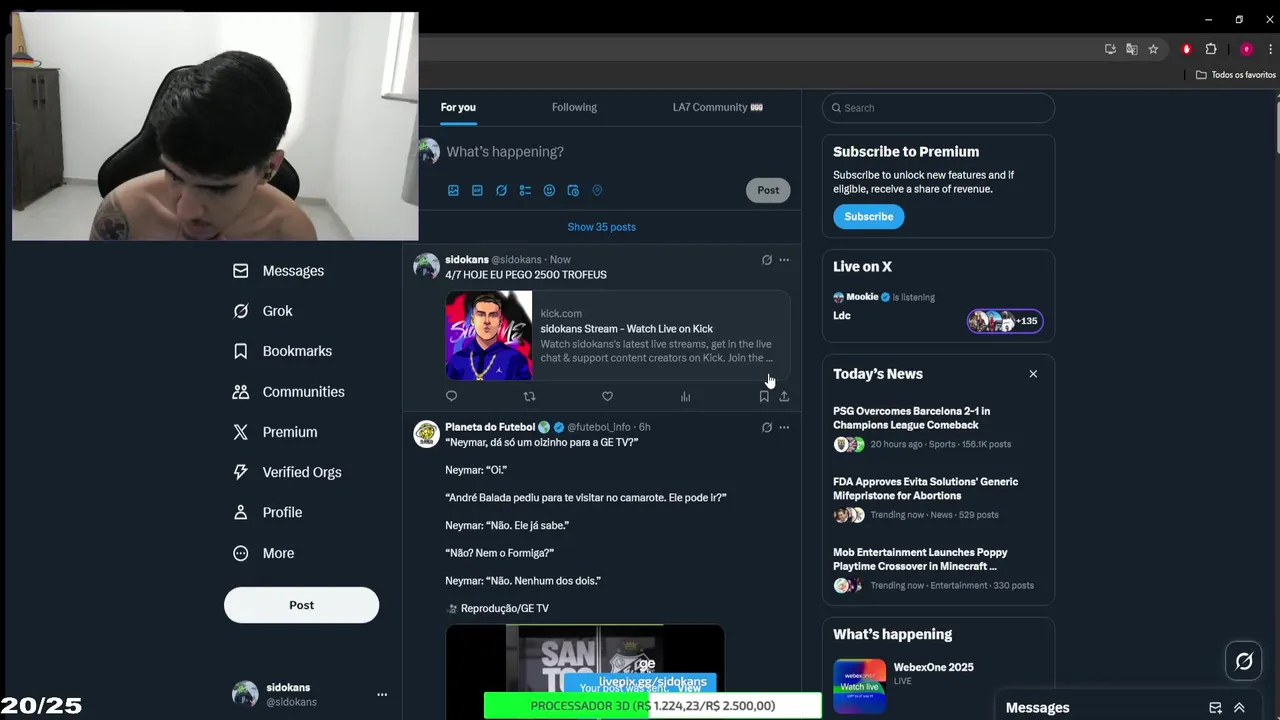Add media image to new post

coord(453,190)
